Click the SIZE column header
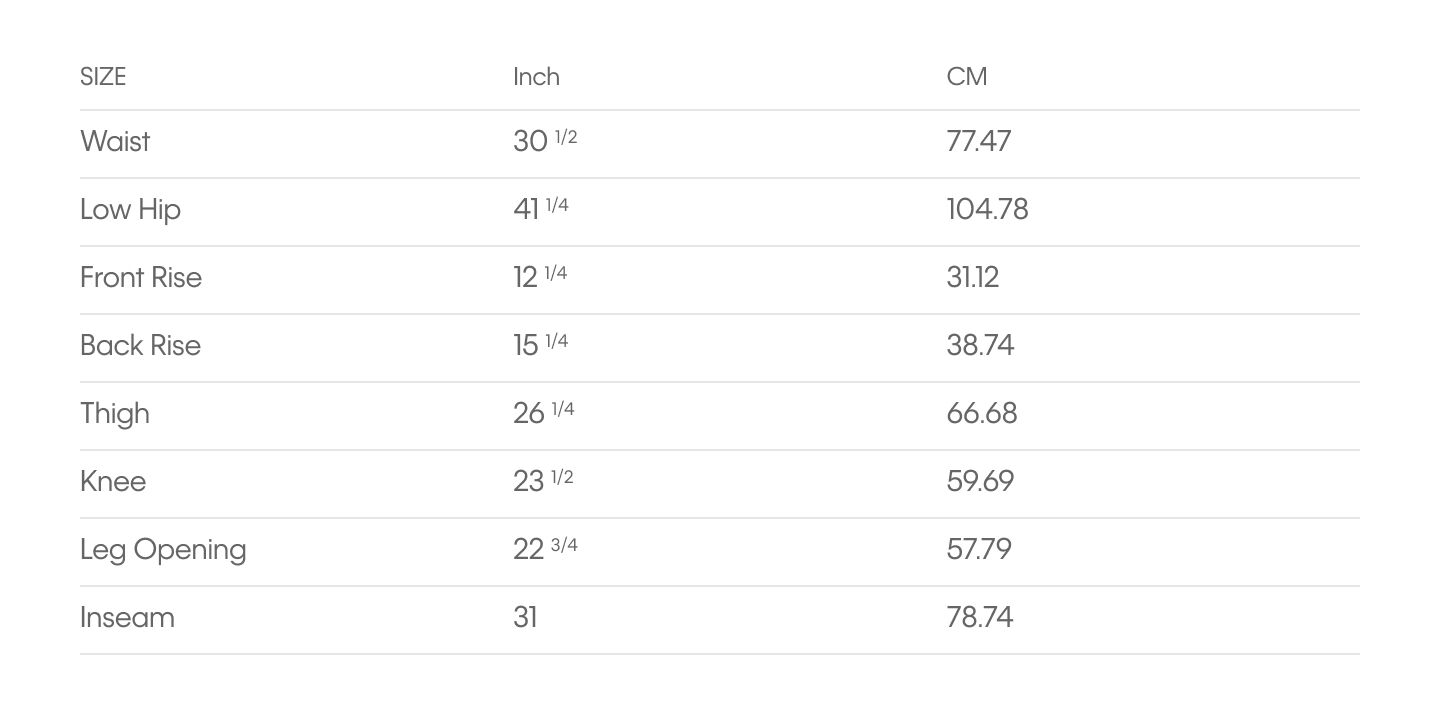Image resolution: width=1440 pixels, height=720 pixels. point(103,77)
